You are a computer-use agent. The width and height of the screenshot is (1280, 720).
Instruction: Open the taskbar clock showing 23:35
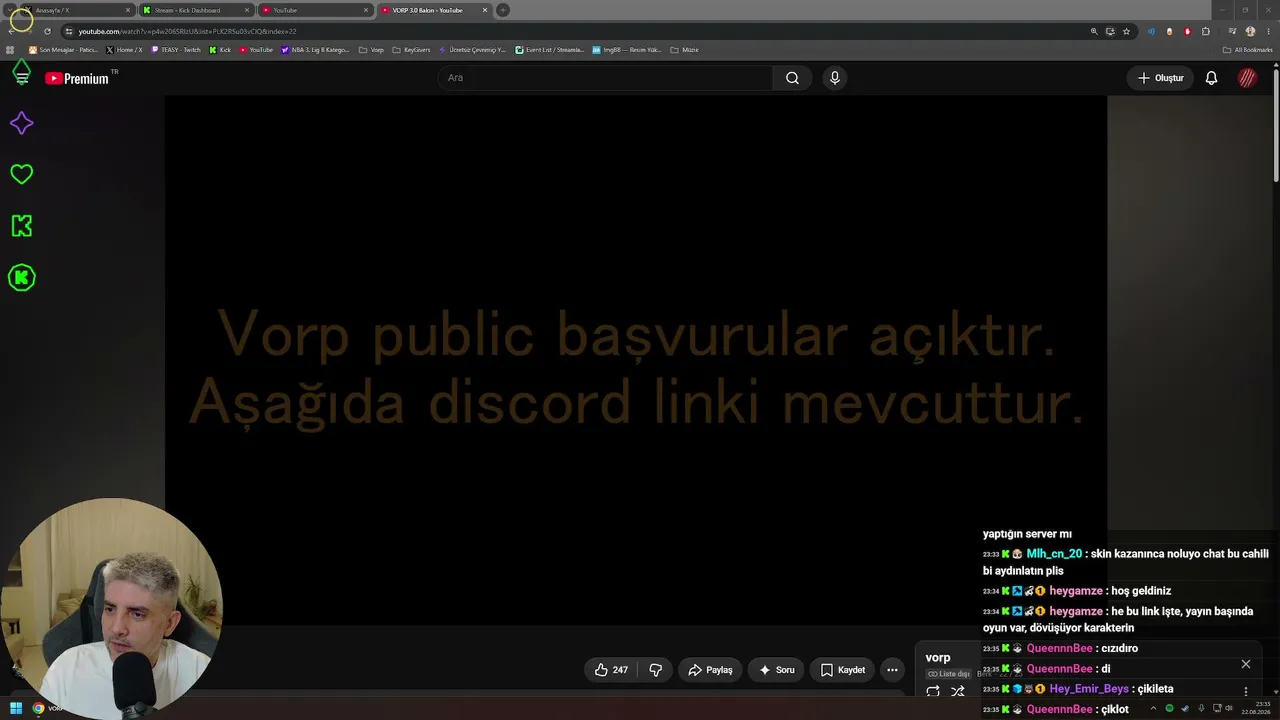[x=1257, y=709]
